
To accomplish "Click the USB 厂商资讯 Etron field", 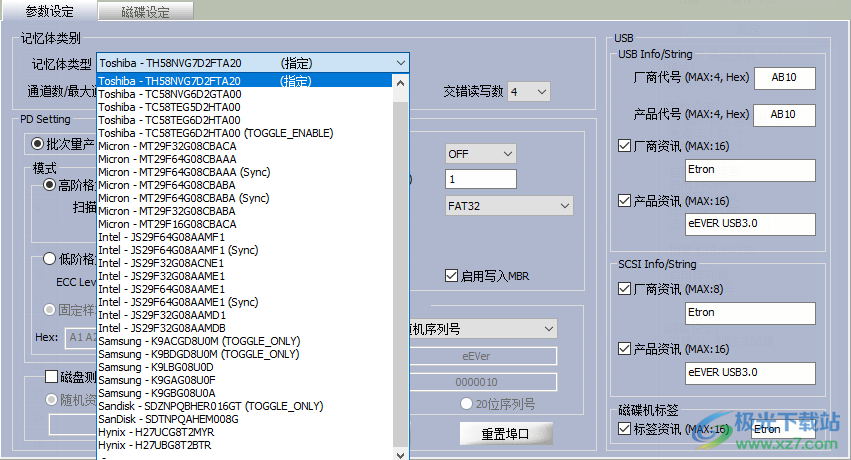I will pos(750,170).
